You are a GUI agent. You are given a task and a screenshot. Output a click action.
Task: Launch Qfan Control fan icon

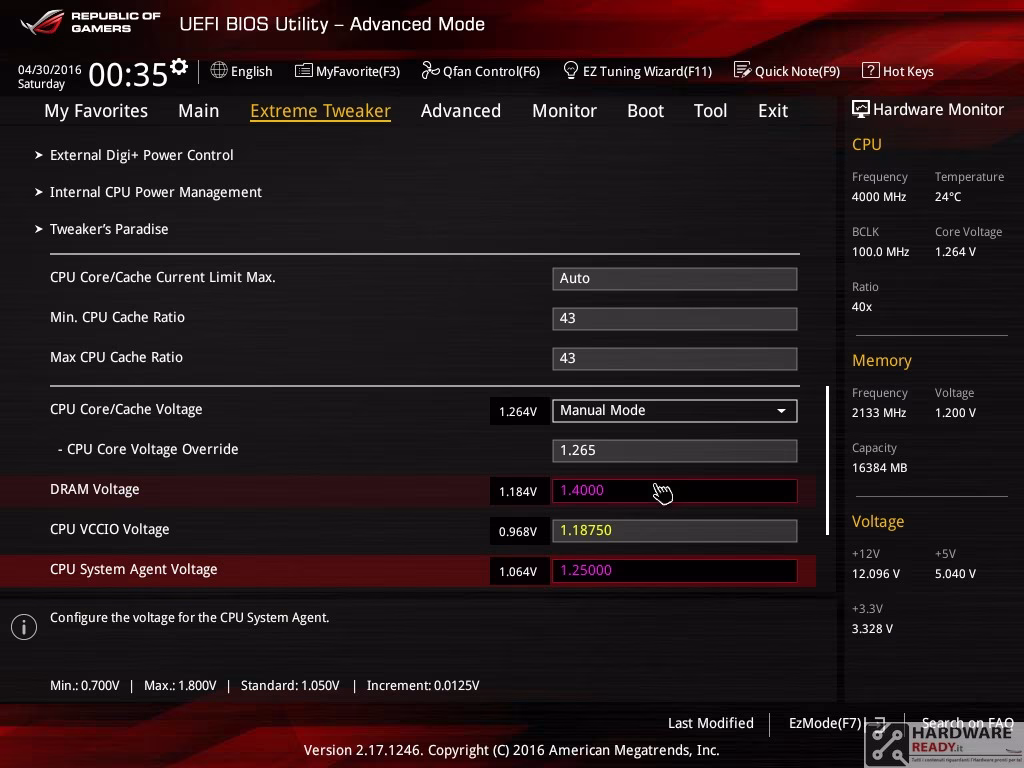pyautogui.click(x=430, y=70)
